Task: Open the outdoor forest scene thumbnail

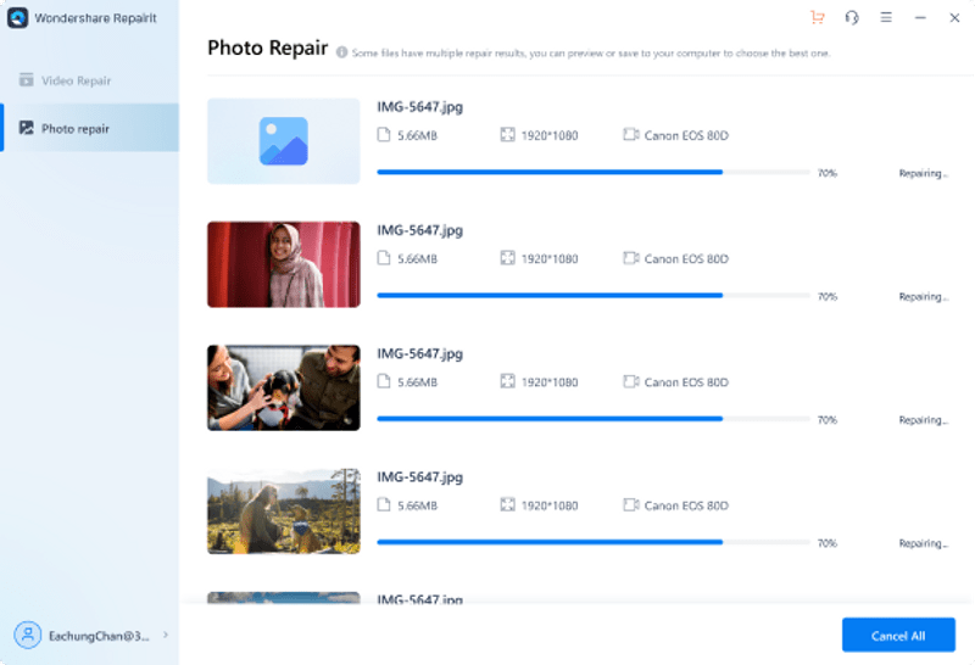Action: click(283, 511)
